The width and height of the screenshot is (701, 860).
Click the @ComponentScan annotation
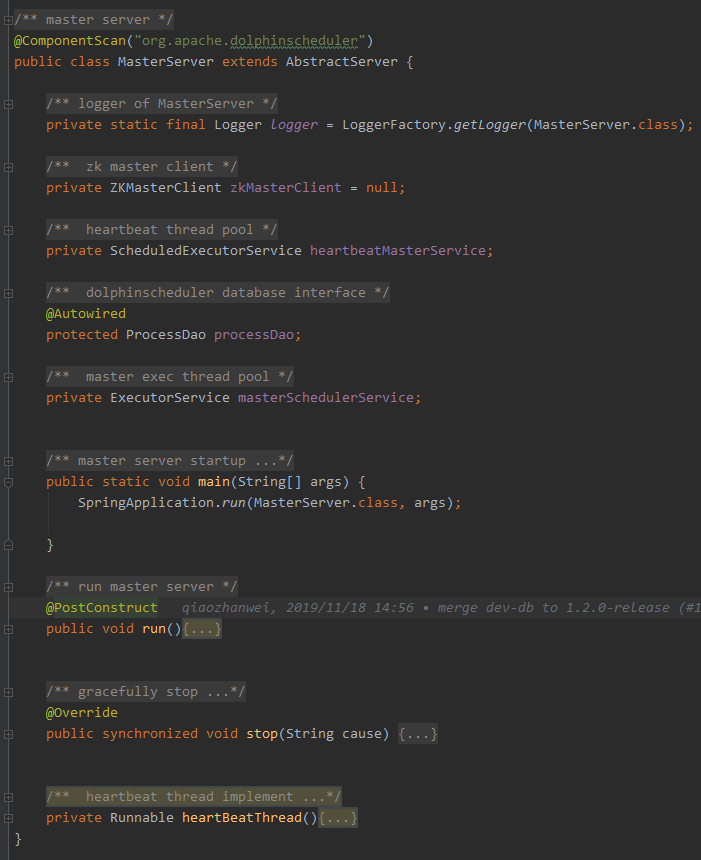point(70,41)
